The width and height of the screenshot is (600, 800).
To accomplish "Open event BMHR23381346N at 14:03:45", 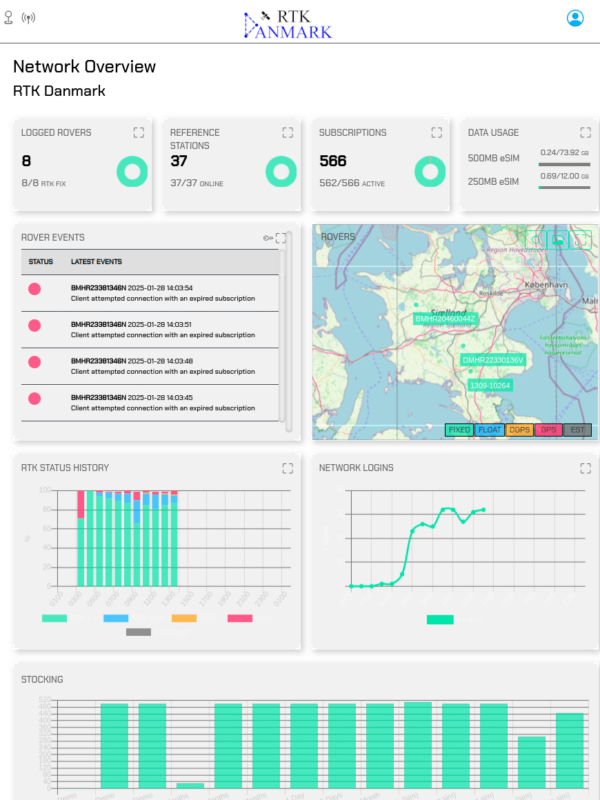I will pyautogui.click(x=150, y=403).
